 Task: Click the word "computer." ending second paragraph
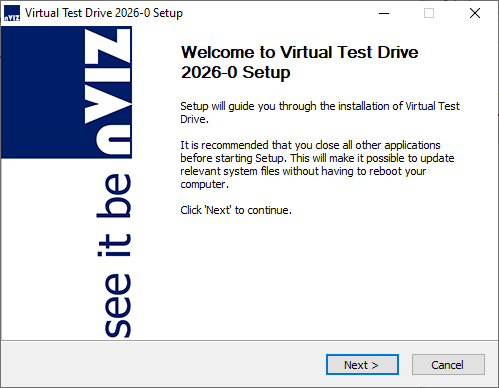[204, 184]
